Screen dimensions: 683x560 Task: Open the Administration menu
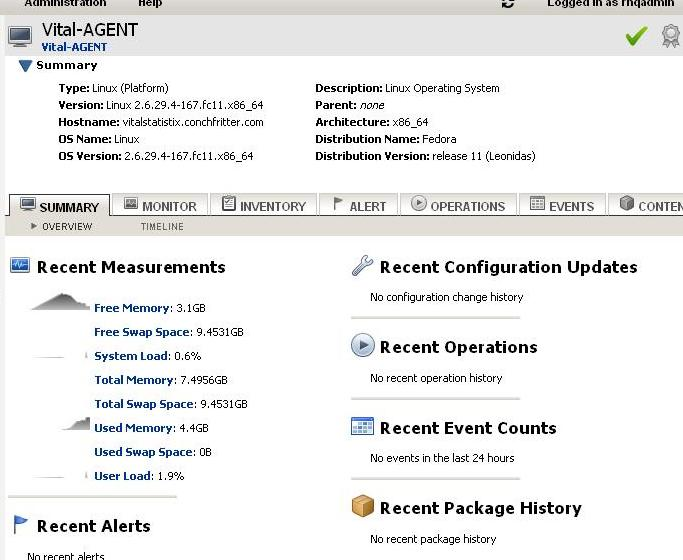click(65, 3)
